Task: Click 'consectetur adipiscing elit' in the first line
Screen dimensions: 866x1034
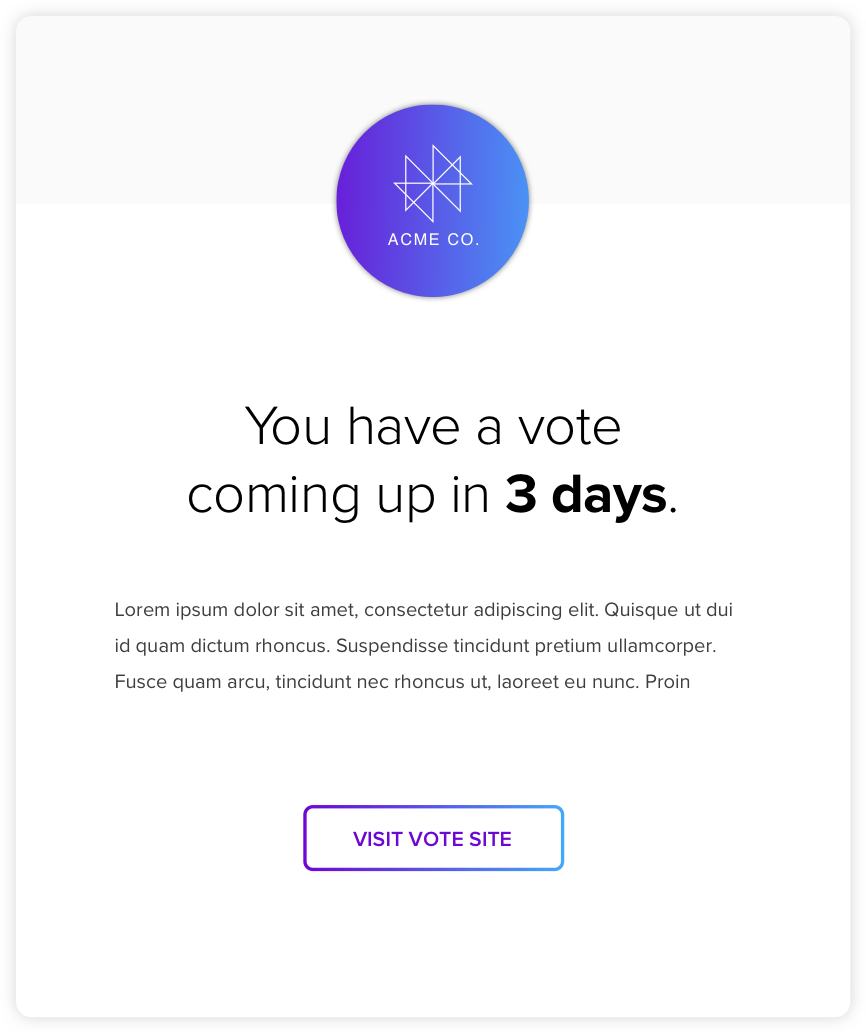Action: [x=481, y=610]
